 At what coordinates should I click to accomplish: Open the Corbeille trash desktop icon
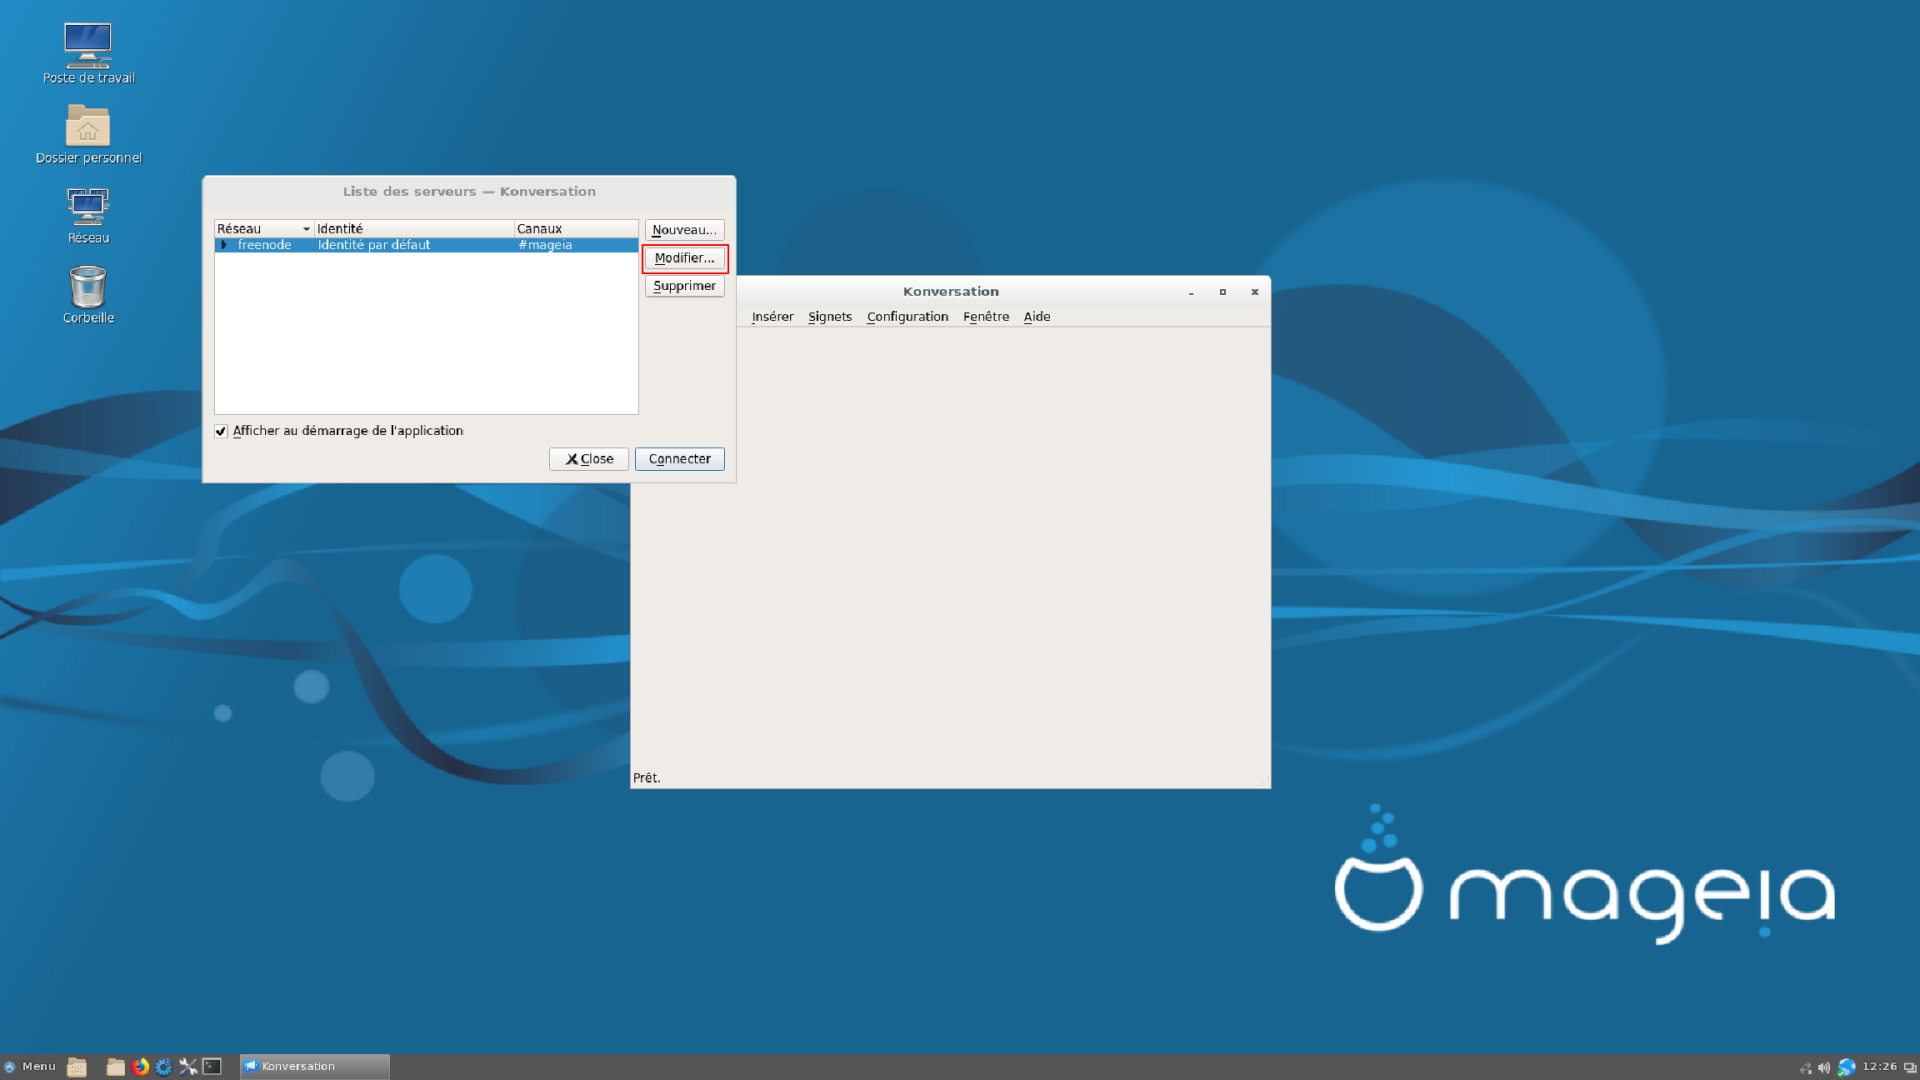(88, 288)
